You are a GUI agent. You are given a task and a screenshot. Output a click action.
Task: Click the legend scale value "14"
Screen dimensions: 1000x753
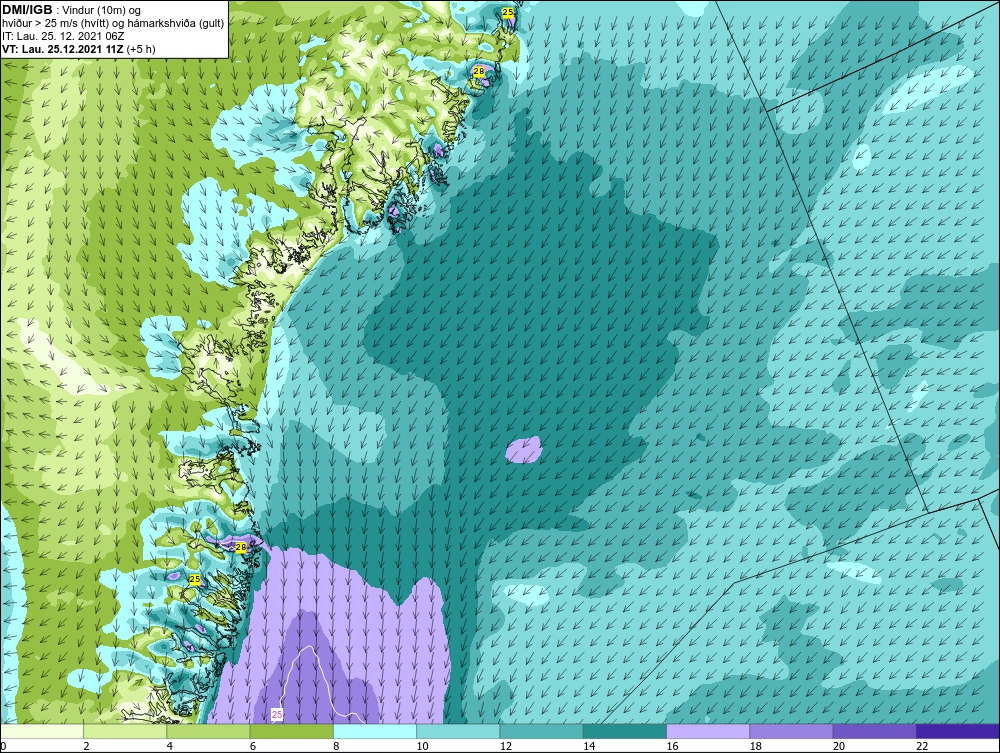tap(589, 747)
